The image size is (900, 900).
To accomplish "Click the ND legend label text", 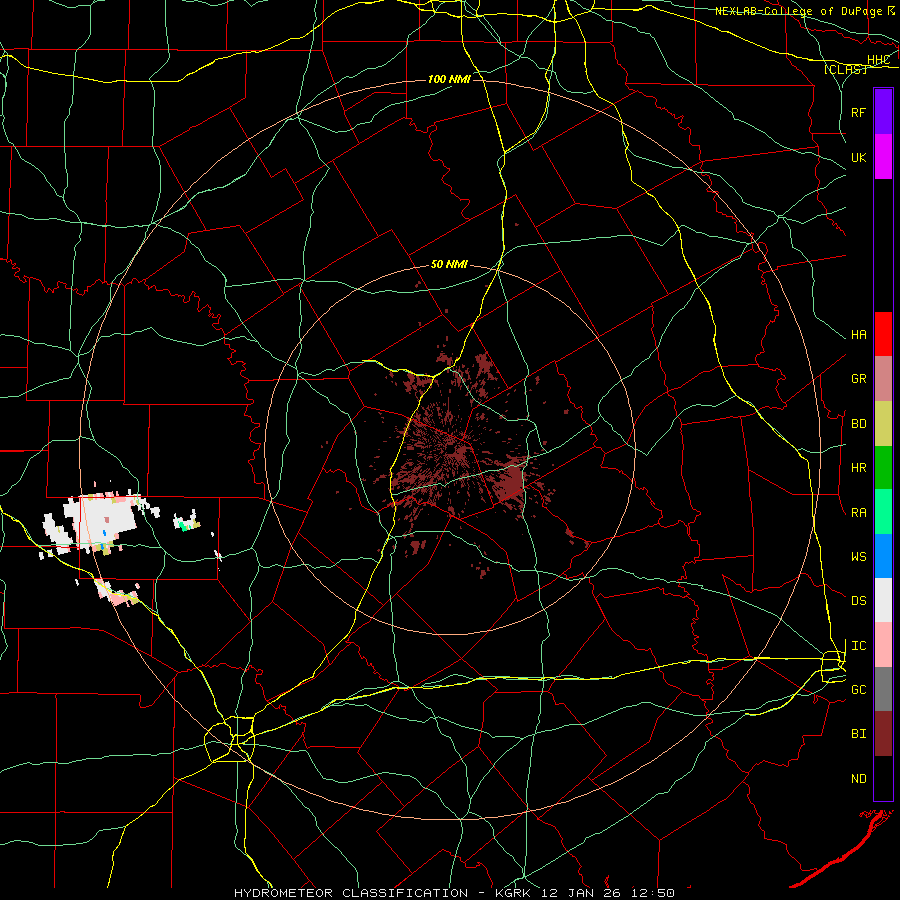I will click(x=859, y=779).
